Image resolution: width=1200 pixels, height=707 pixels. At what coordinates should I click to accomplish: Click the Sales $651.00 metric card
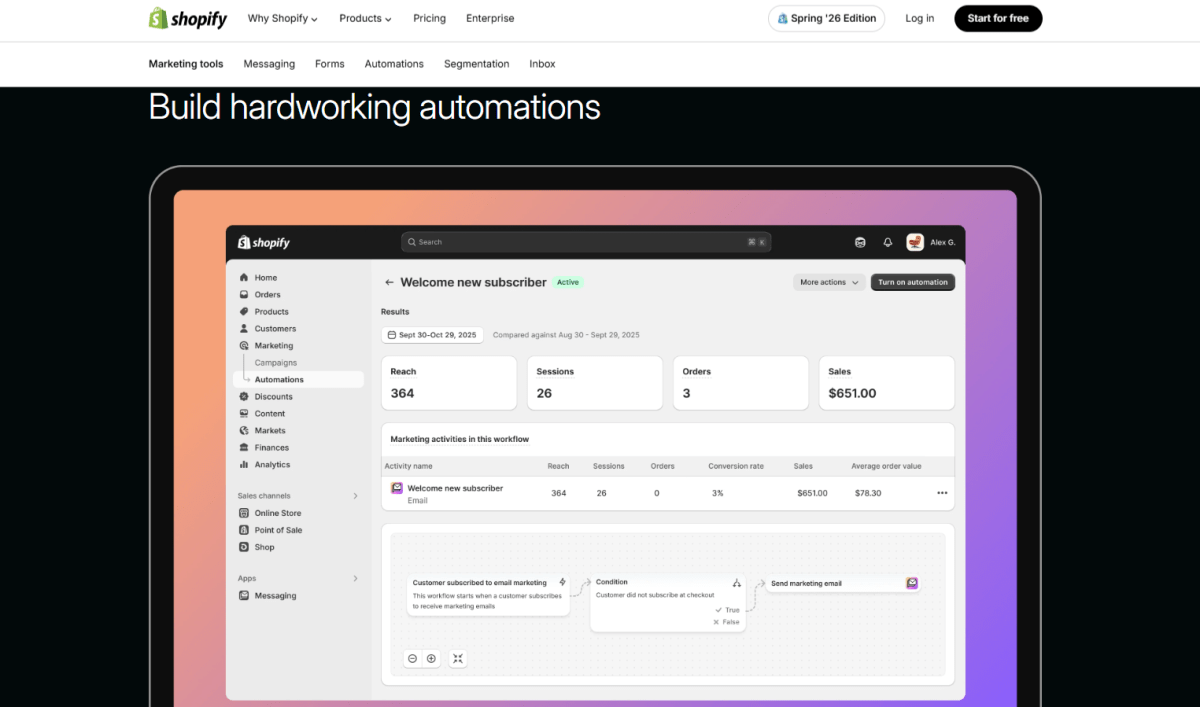point(887,383)
